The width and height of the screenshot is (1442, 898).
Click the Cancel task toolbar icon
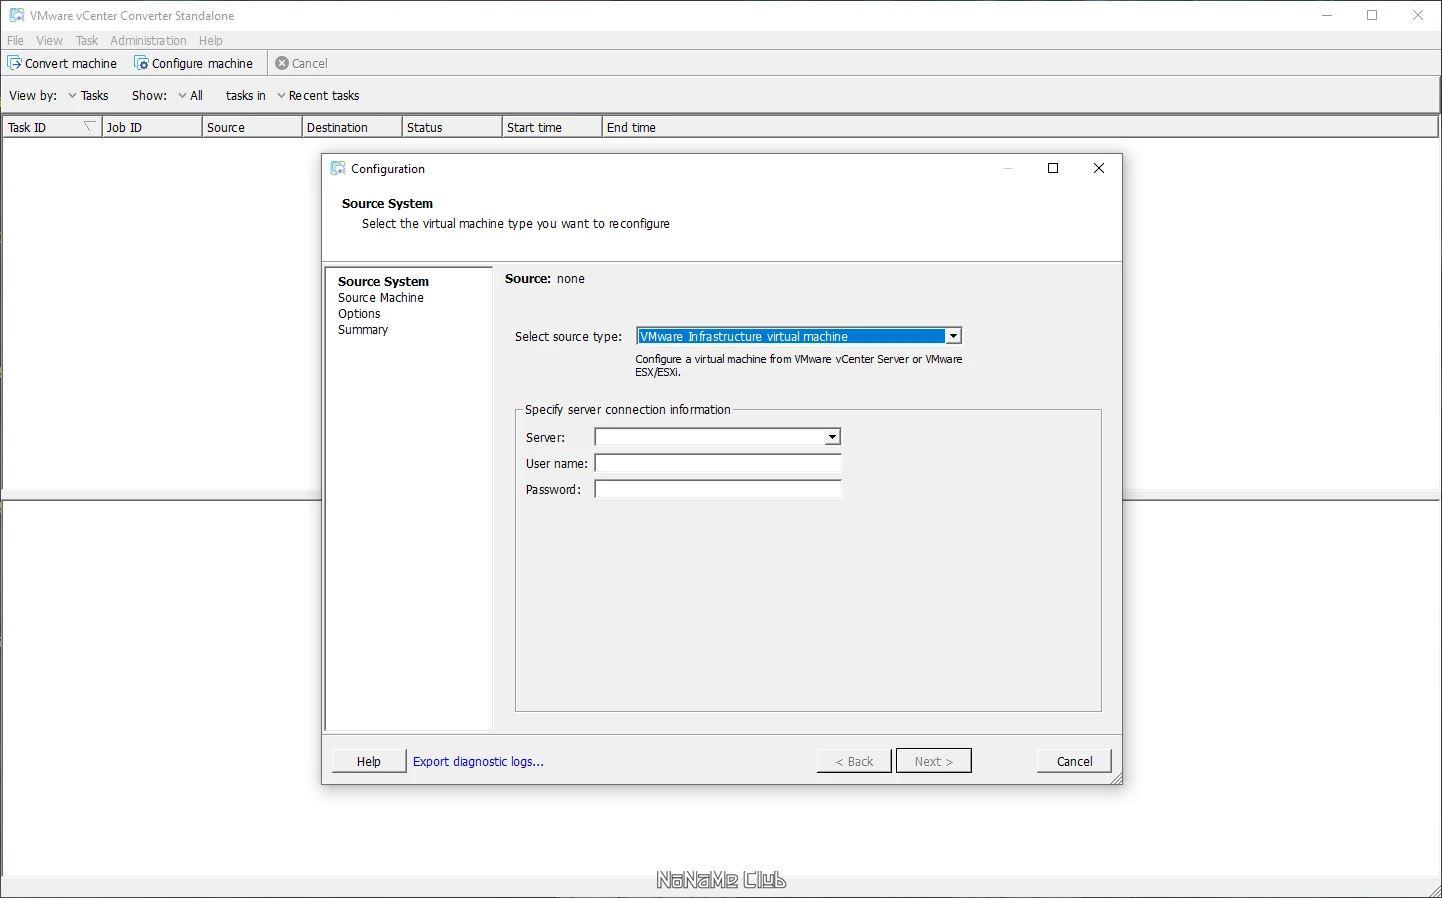(282, 63)
